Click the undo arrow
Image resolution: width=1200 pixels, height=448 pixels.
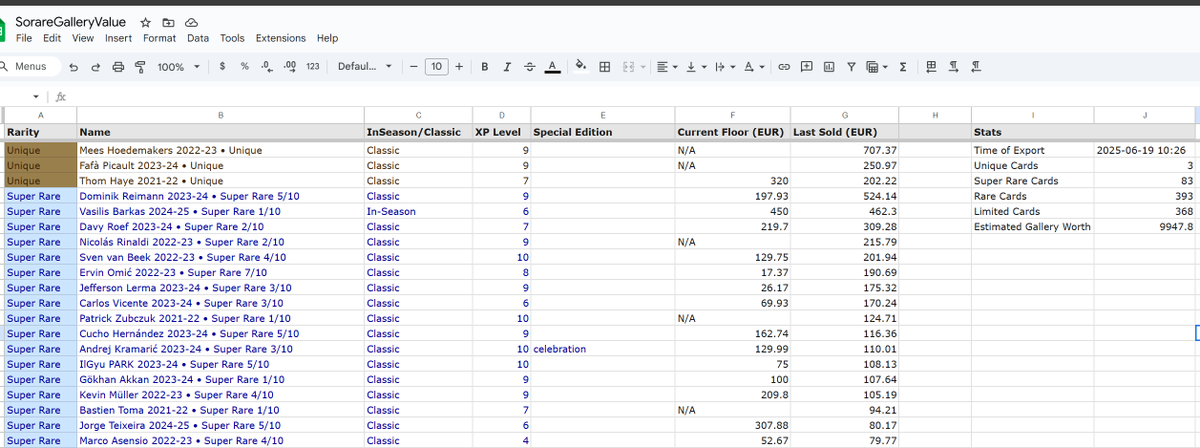click(75, 67)
